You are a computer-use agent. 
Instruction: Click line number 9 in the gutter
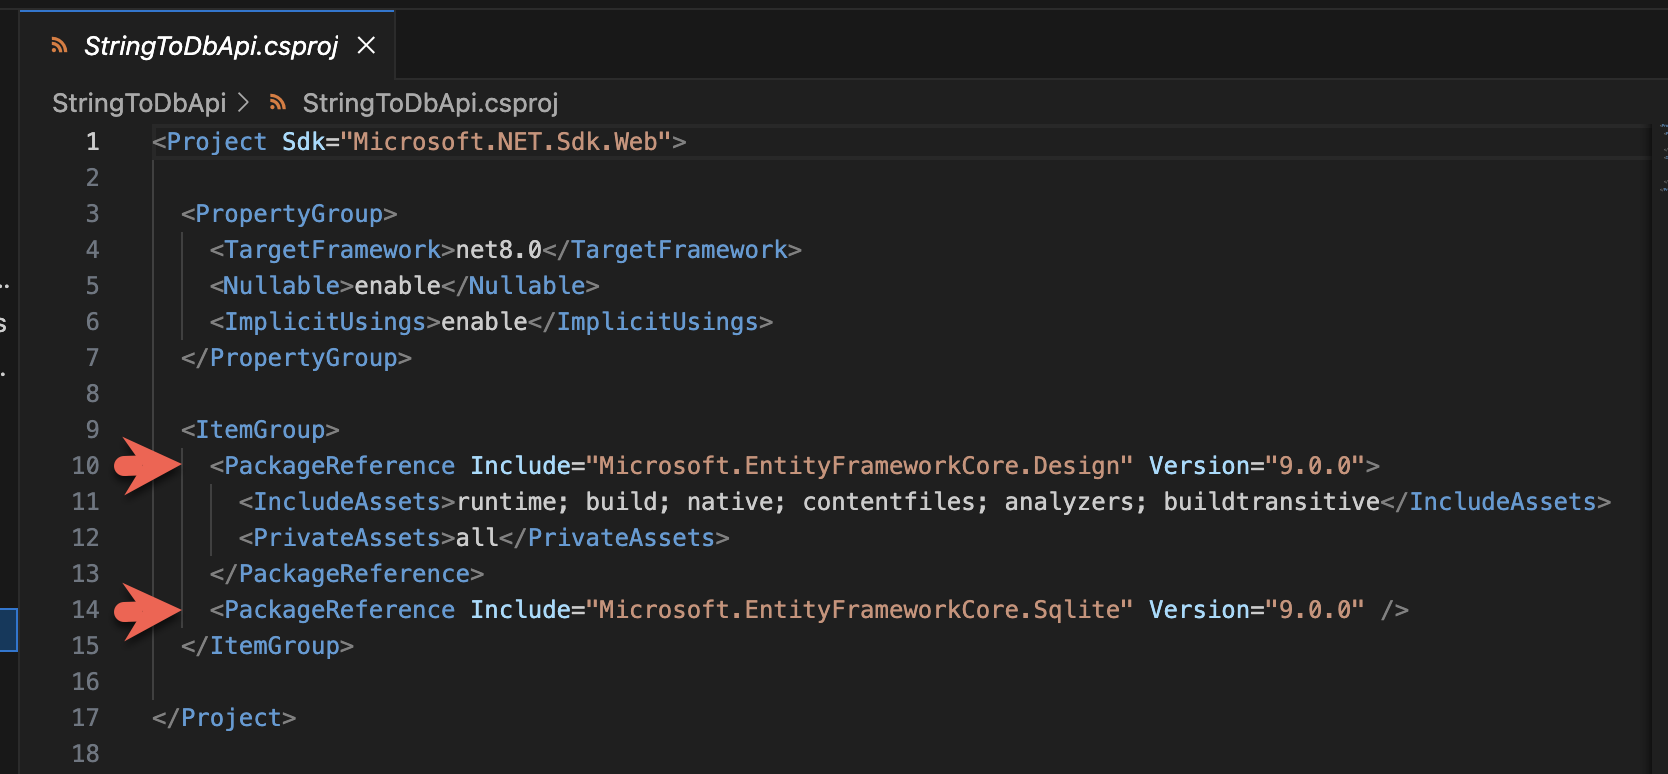click(92, 430)
